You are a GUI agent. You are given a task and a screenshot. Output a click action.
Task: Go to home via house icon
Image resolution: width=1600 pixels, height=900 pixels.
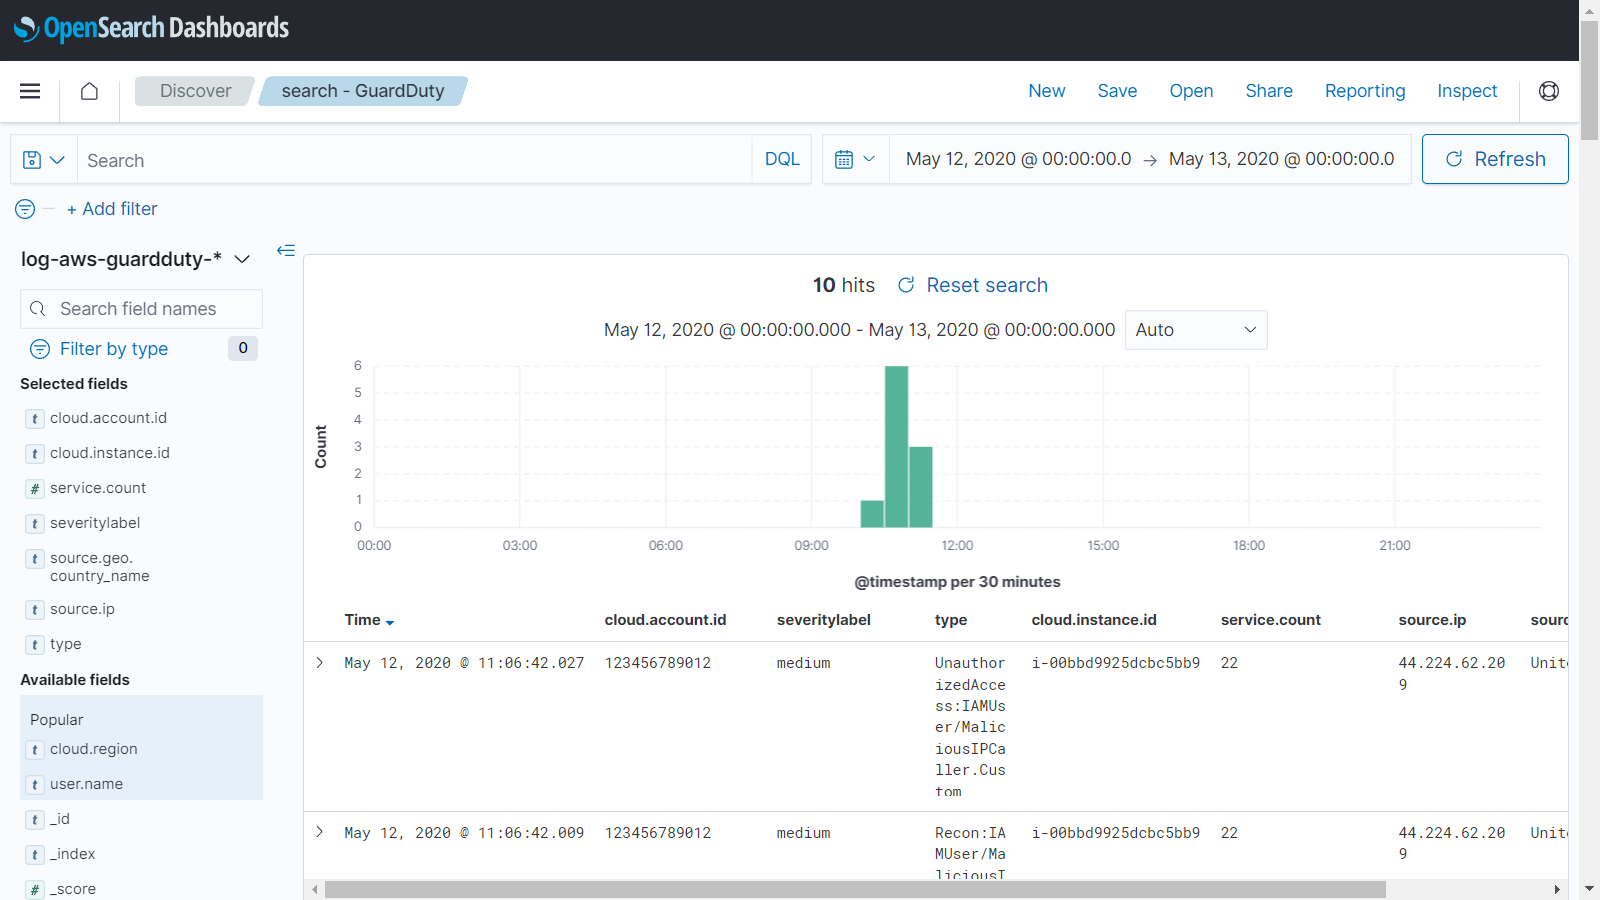(x=89, y=91)
